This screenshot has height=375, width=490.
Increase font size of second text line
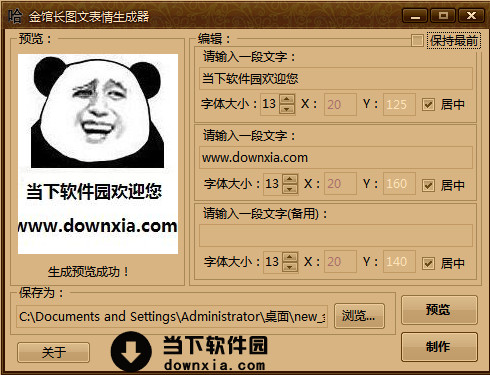pyautogui.click(x=290, y=179)
